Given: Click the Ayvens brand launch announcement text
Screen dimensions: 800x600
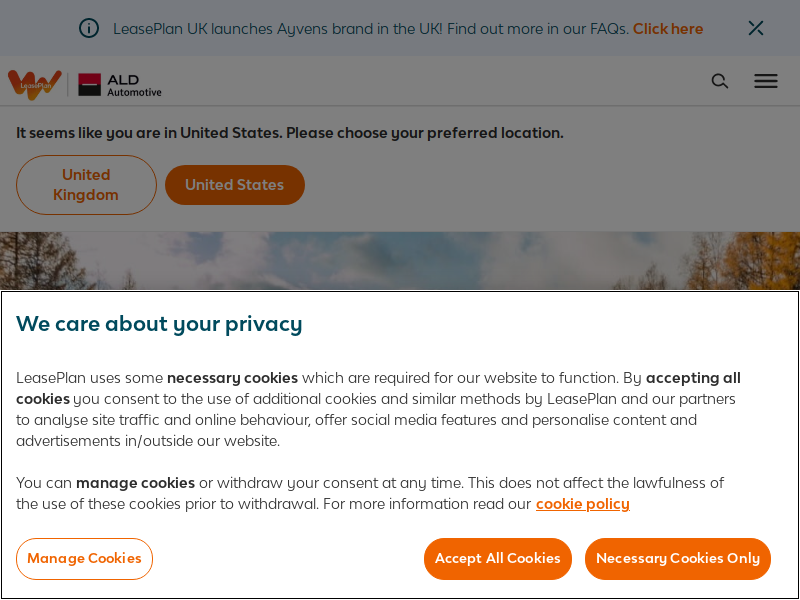Looking at the screenshot, I should pos(370,29).
